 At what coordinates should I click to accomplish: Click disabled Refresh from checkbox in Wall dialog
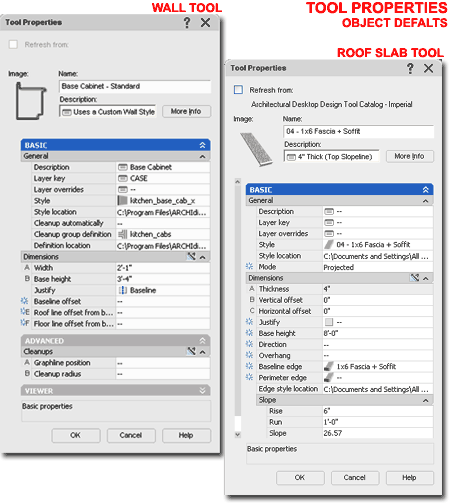(x=13, y=44)
